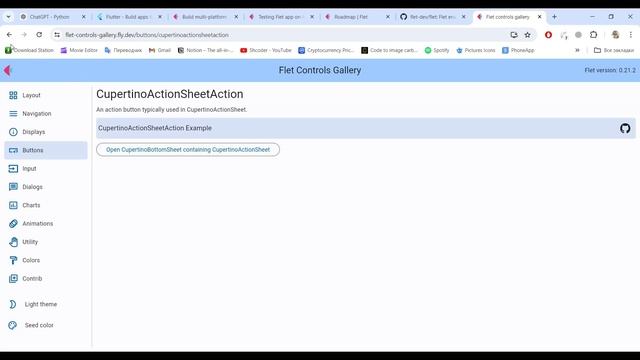This screenshot has width=640, height=360.
Task: Click the site info icon in address bar
Action: coord(57,35)
